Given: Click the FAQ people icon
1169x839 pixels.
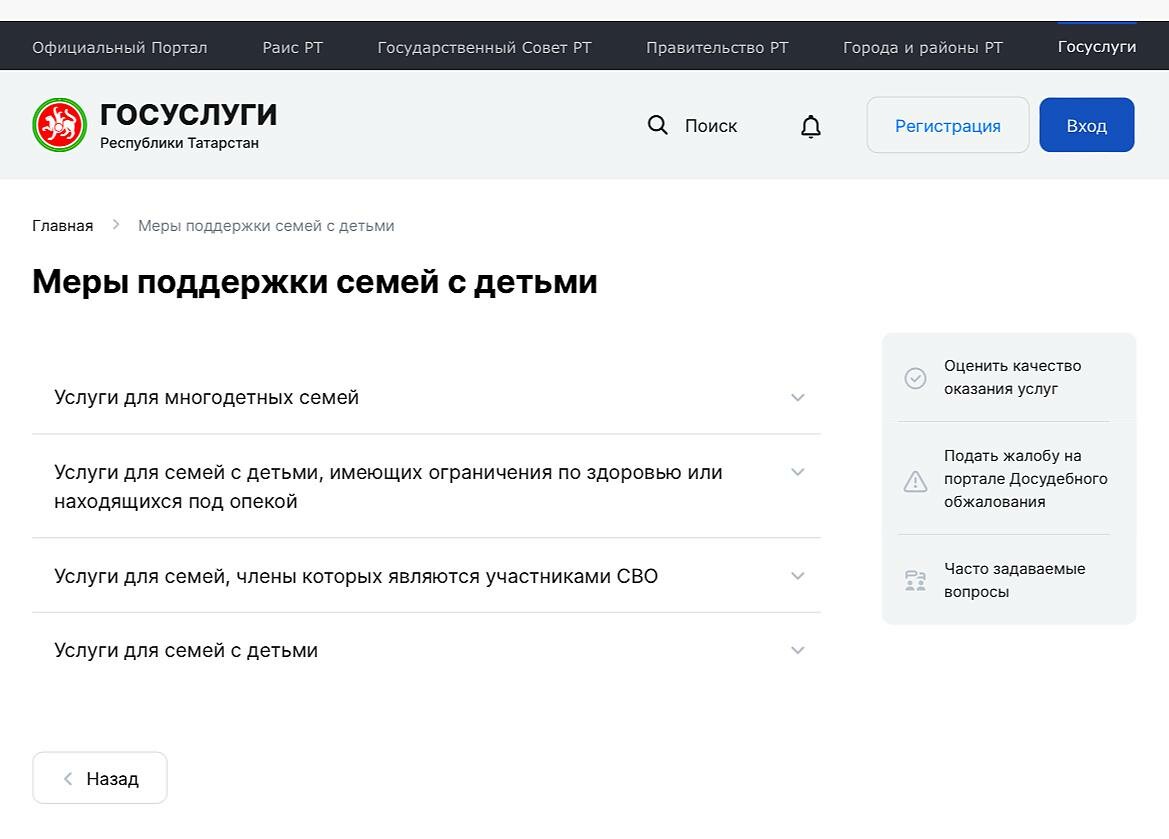Looking at the screenshot, I should [x=915, y=580].
